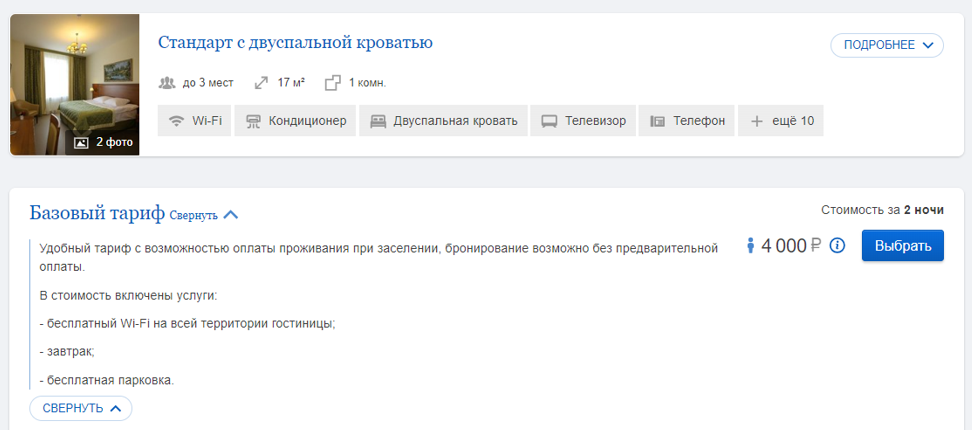Click 'до 3 мест' capacity text
972x430 pixels.
(x=208, y=83)
